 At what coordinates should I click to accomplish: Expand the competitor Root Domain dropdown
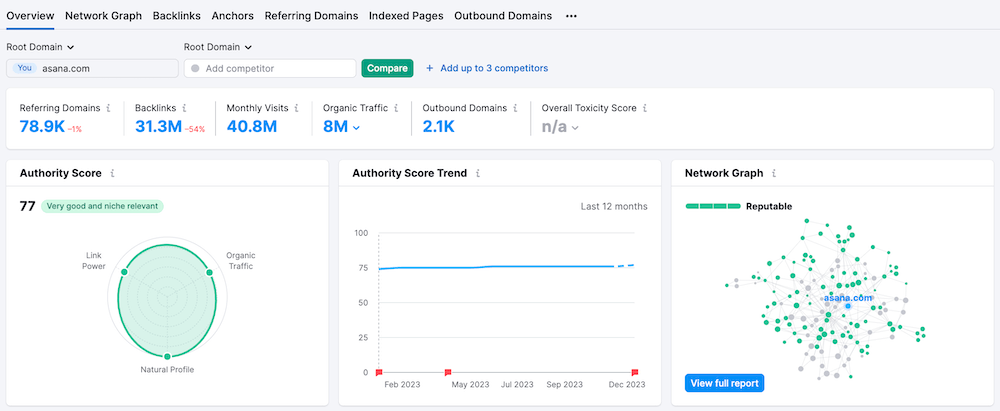click(x=248, y=47)
